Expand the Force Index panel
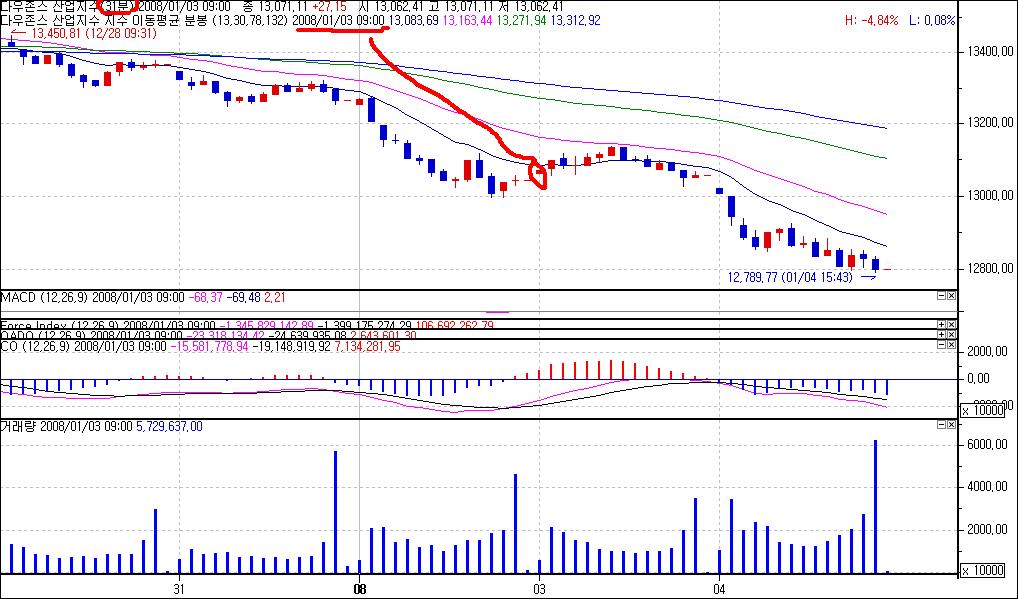This screenshot has width=1018, height=599. [941, 325]
